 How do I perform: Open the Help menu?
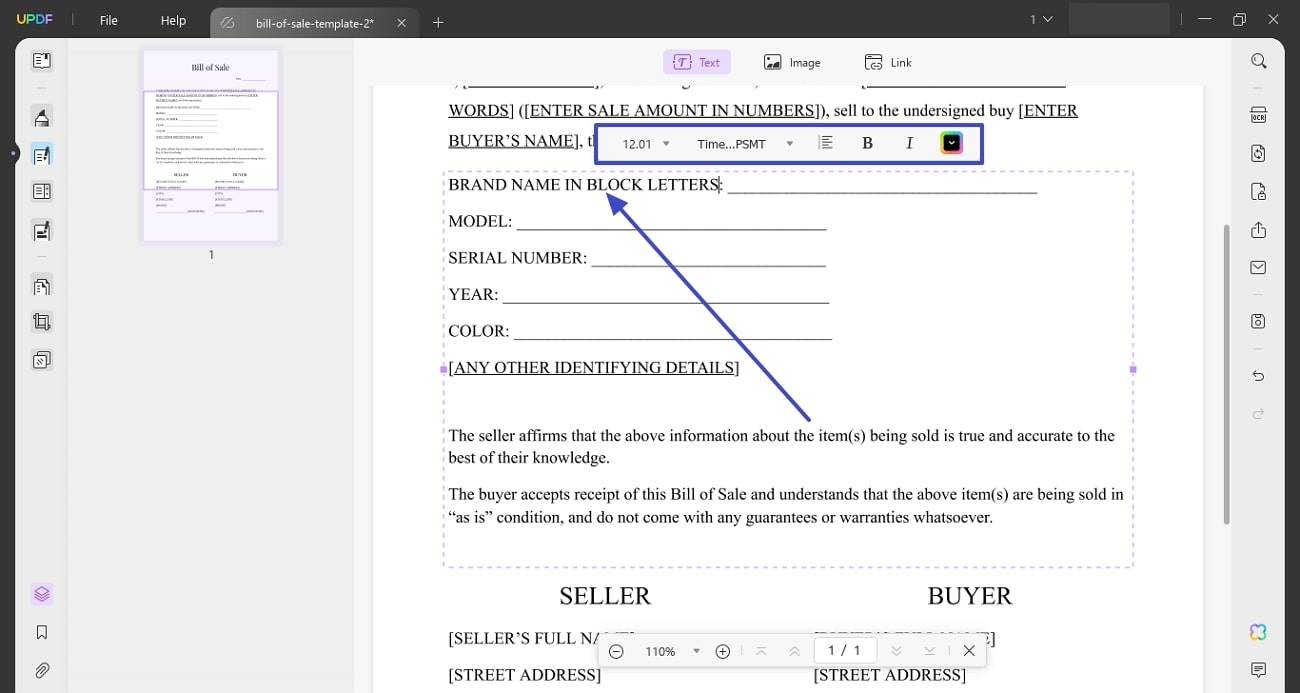174,20
